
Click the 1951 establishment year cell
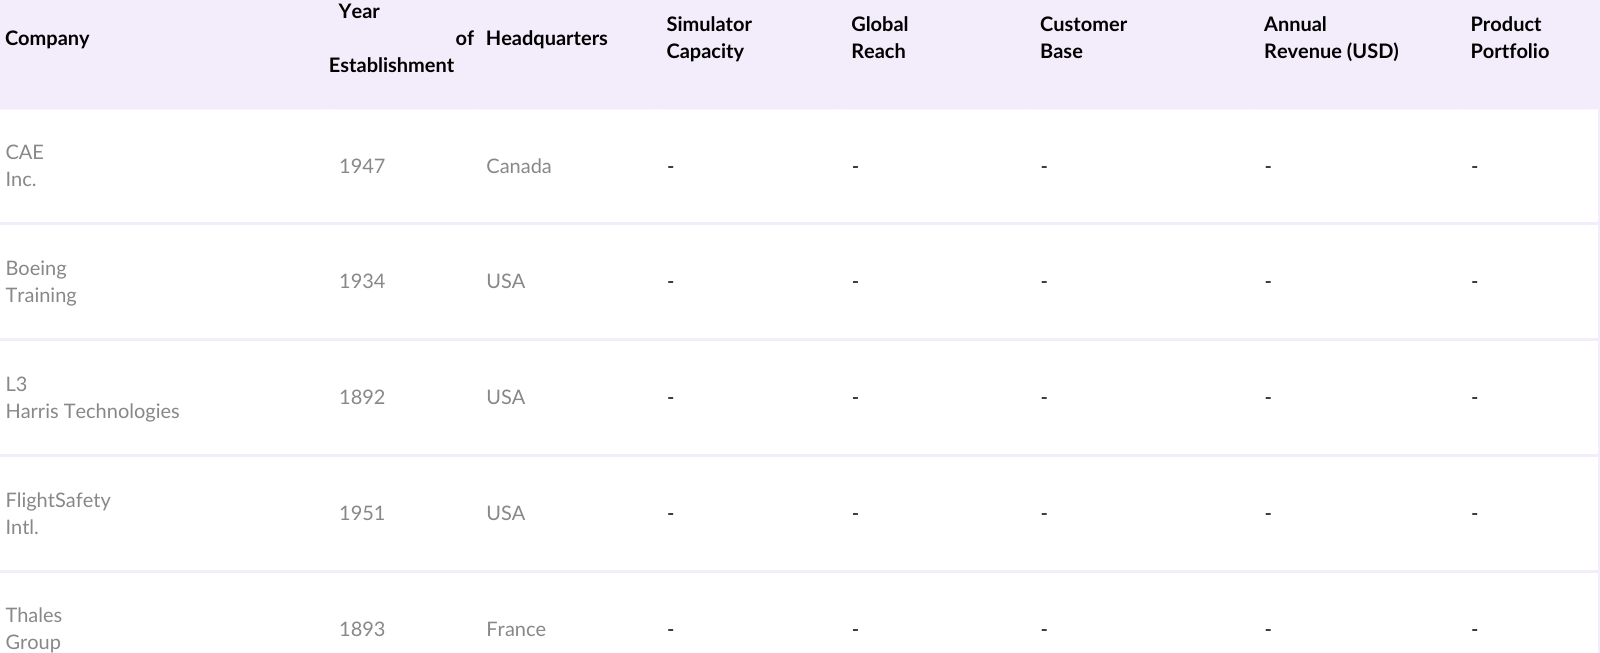362,513
